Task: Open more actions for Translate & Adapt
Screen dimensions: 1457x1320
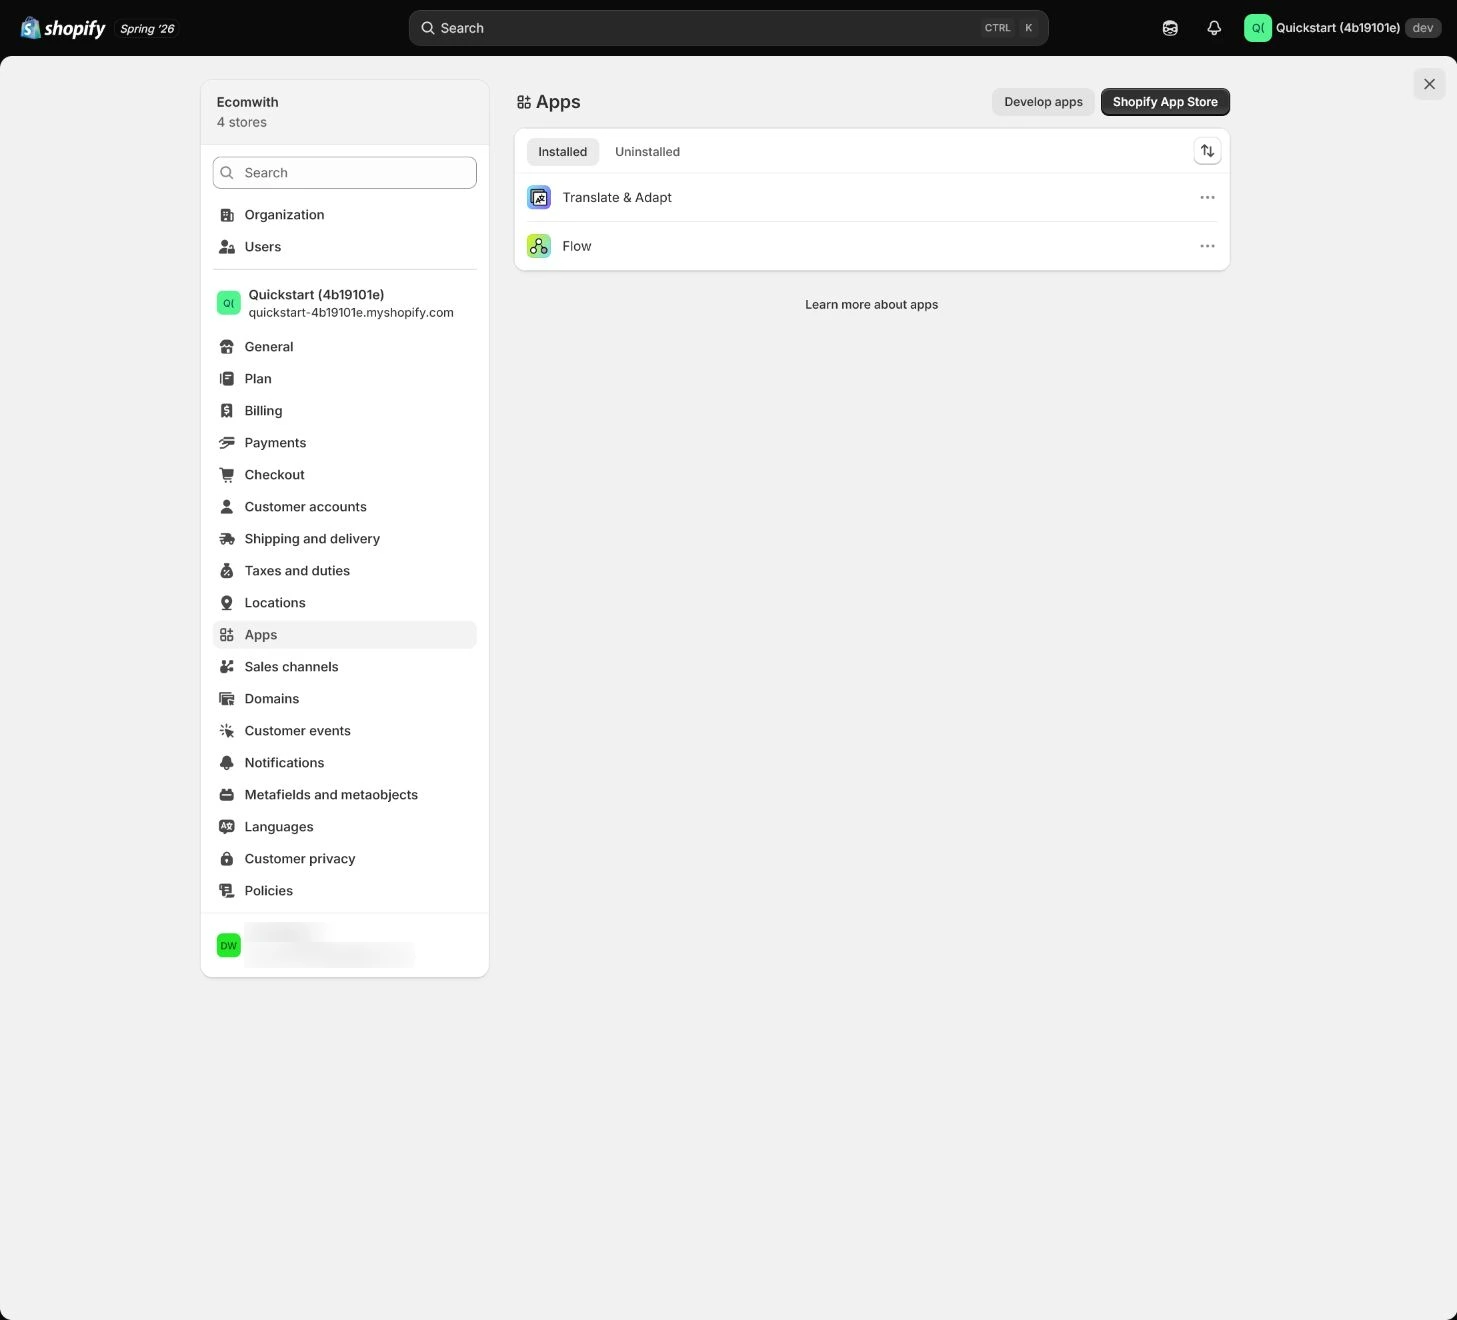Action: (x=1207, y=198)
